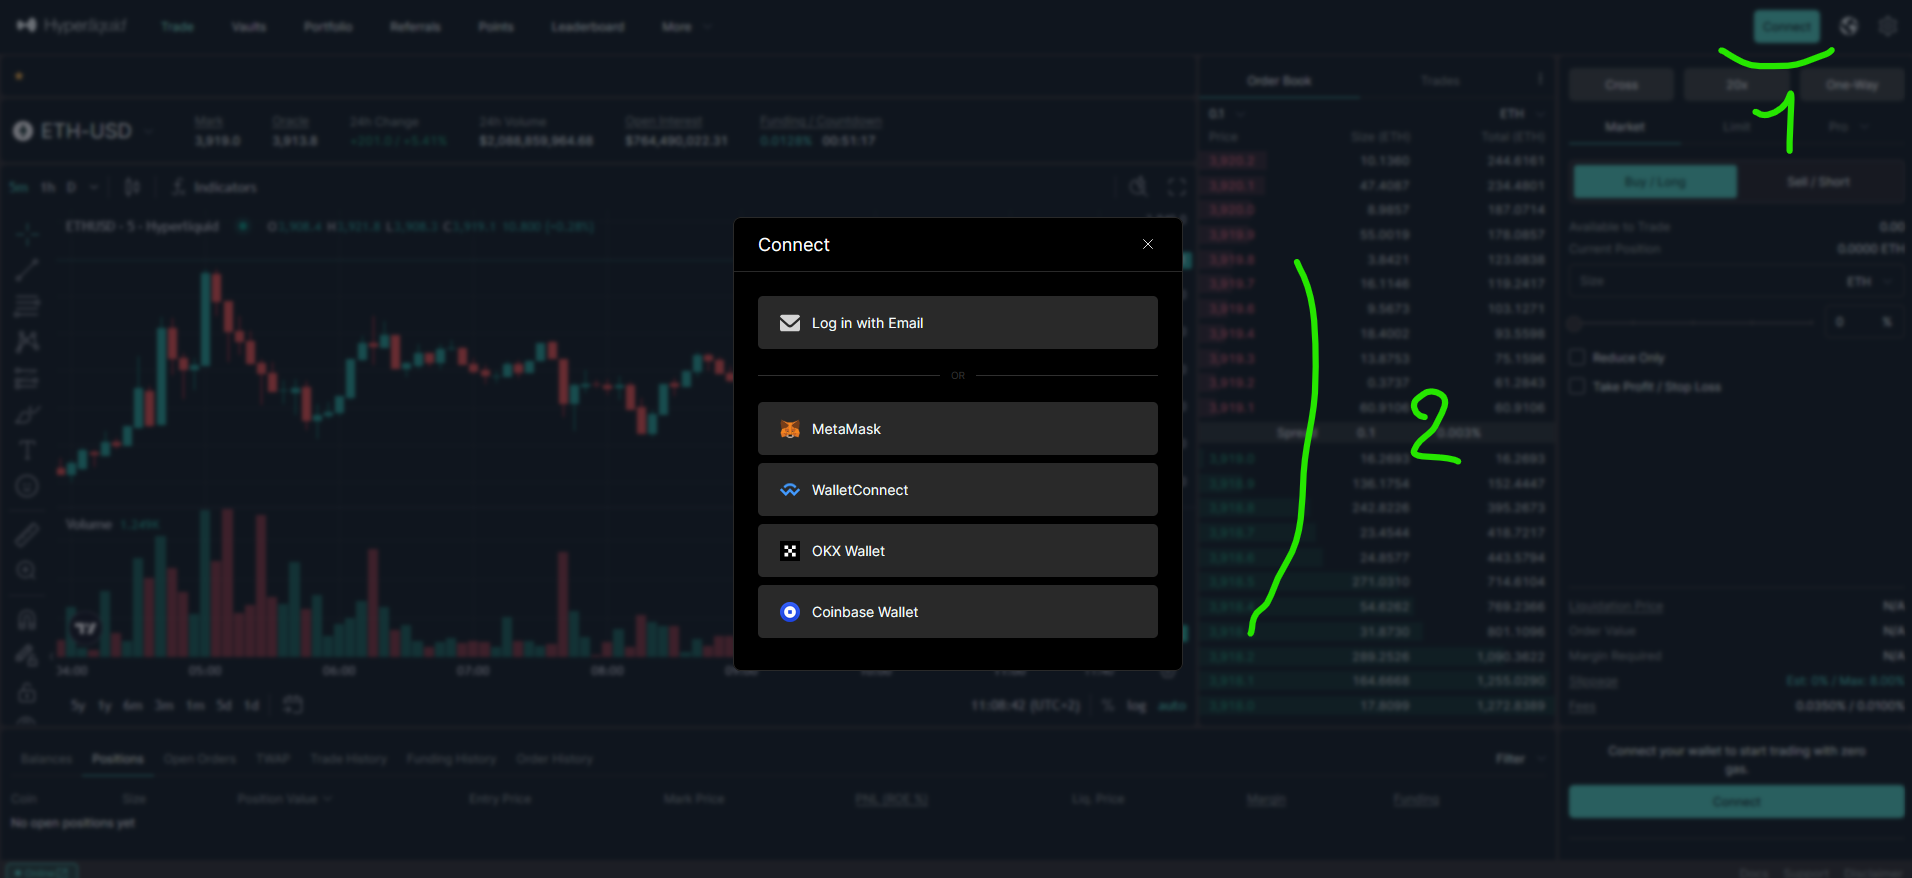Click the go-to-date calendar icon
The width and height of the screenshot is (1912, 878).
[x=293, y=705]
